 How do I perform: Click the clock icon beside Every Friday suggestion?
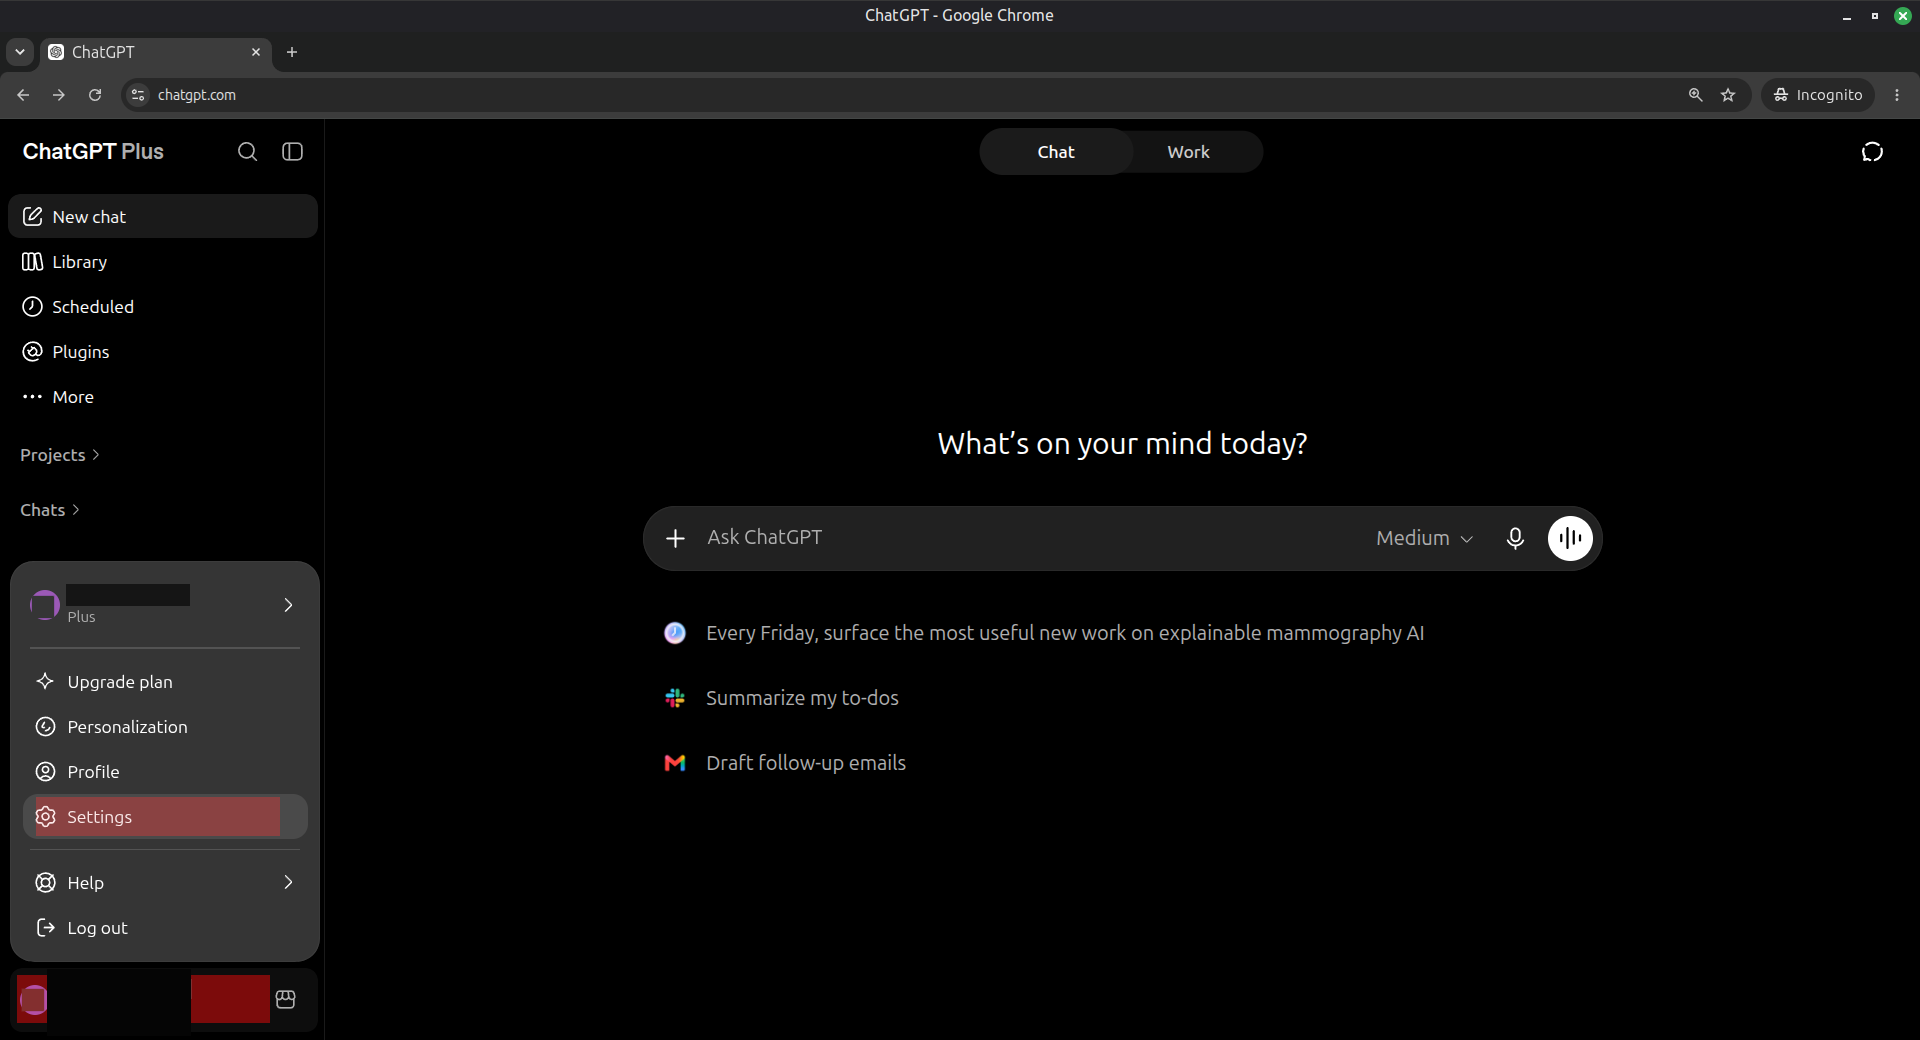tap(675, 633)
